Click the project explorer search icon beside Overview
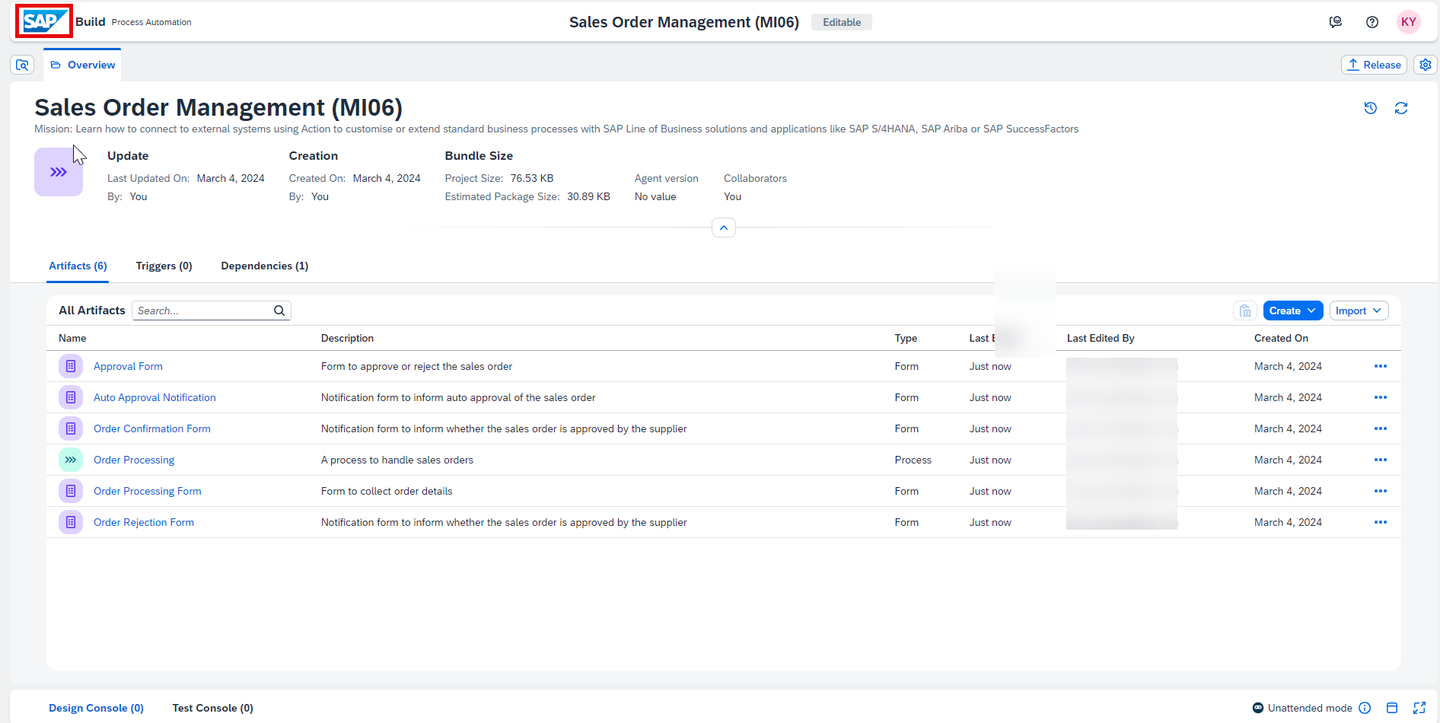 22,65
